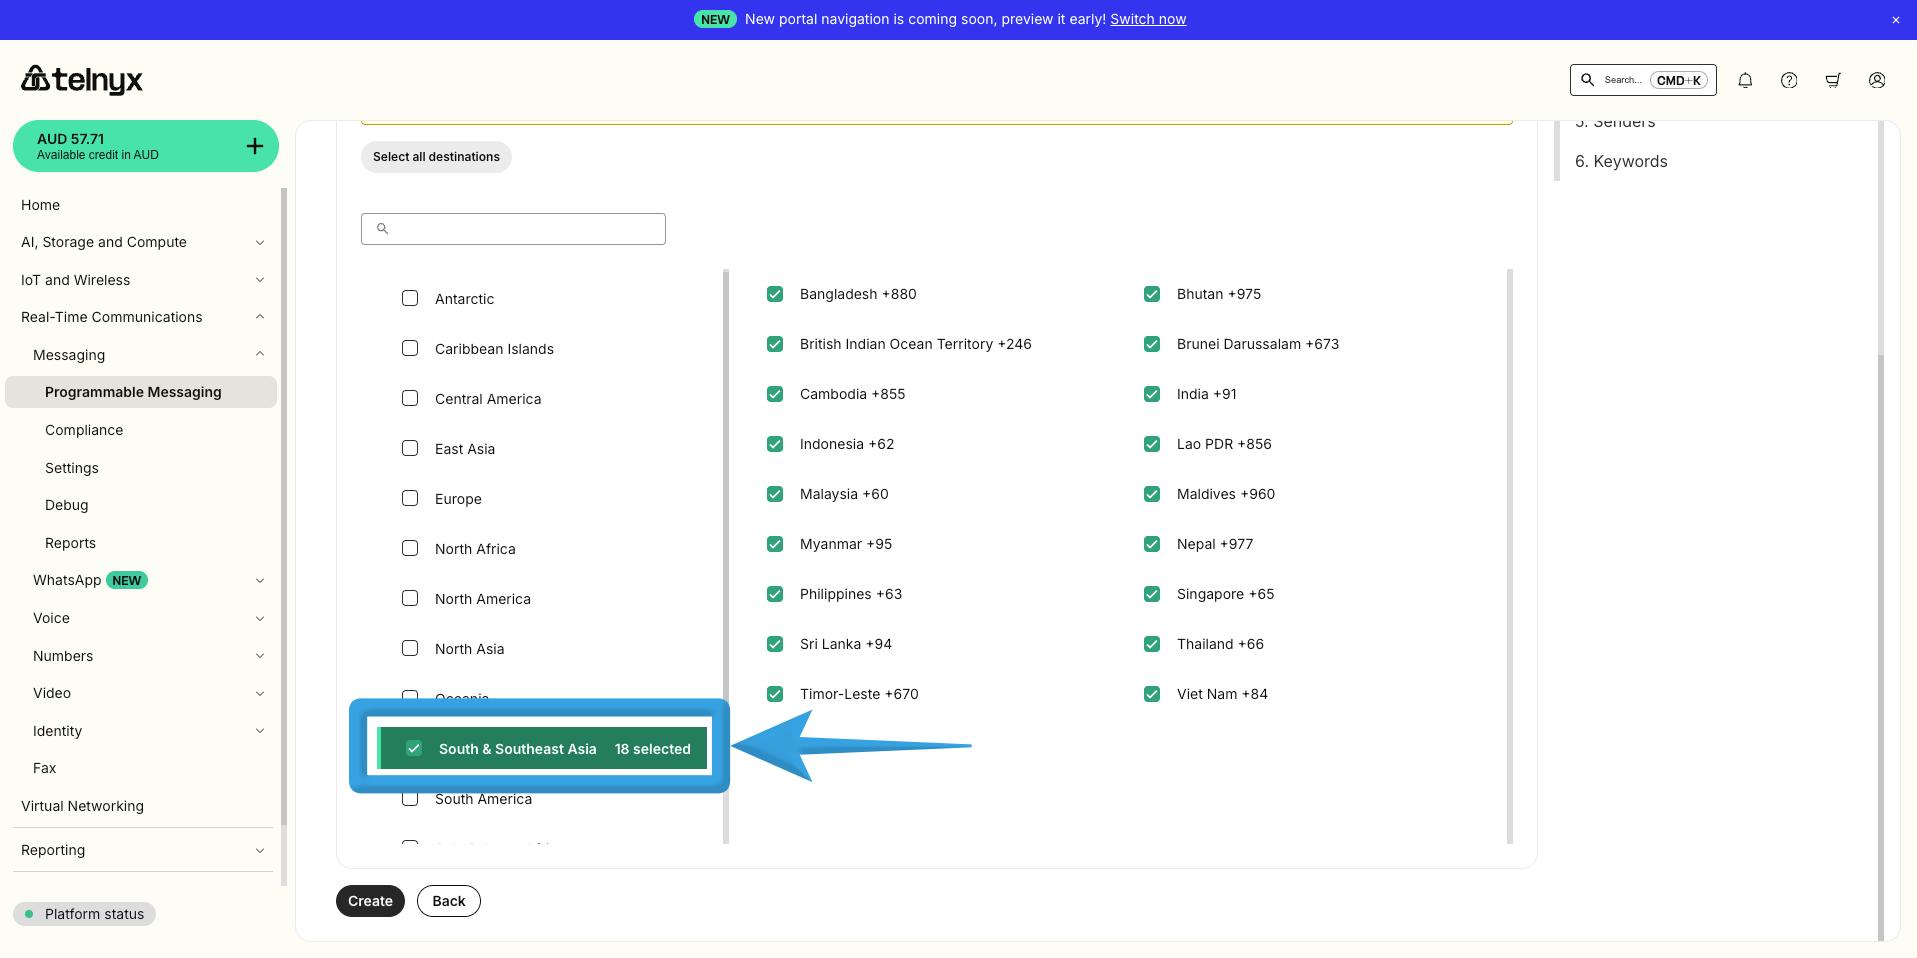Navigate to Programmable Messaging

point(133,392)
